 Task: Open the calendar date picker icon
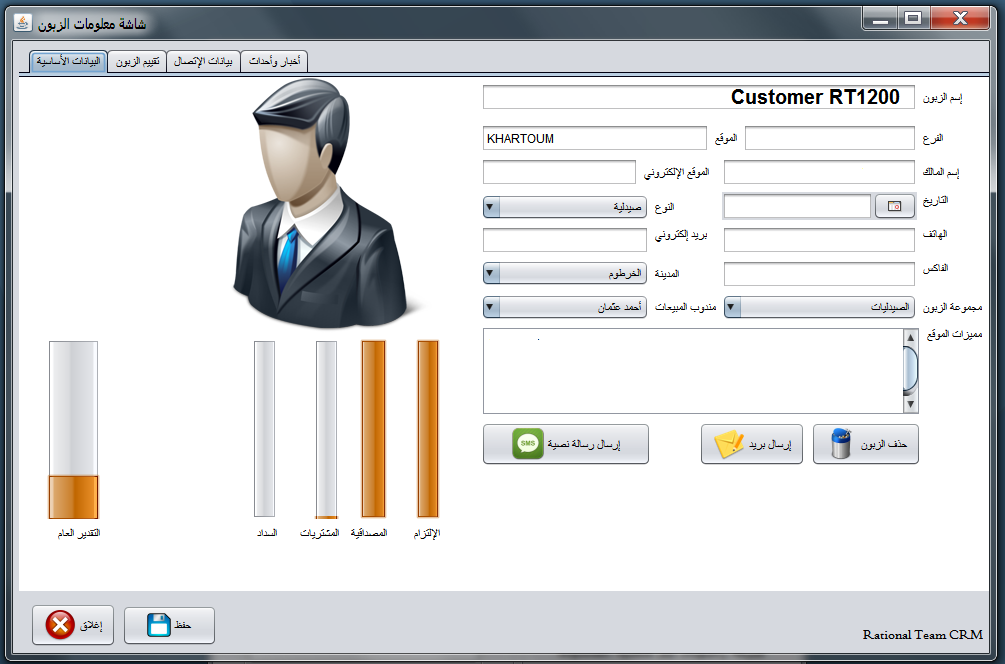[894, 206]
